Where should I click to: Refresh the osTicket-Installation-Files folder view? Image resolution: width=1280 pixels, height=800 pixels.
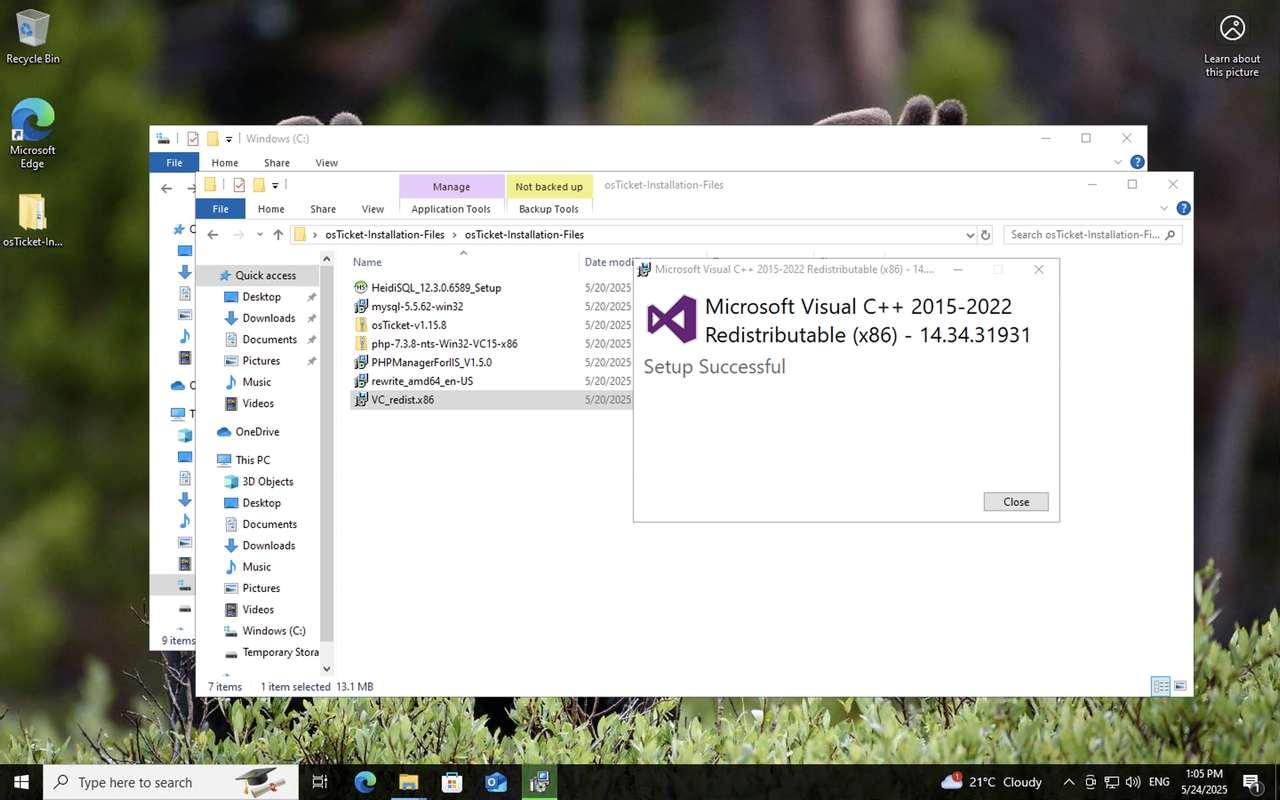coord(985,235)
